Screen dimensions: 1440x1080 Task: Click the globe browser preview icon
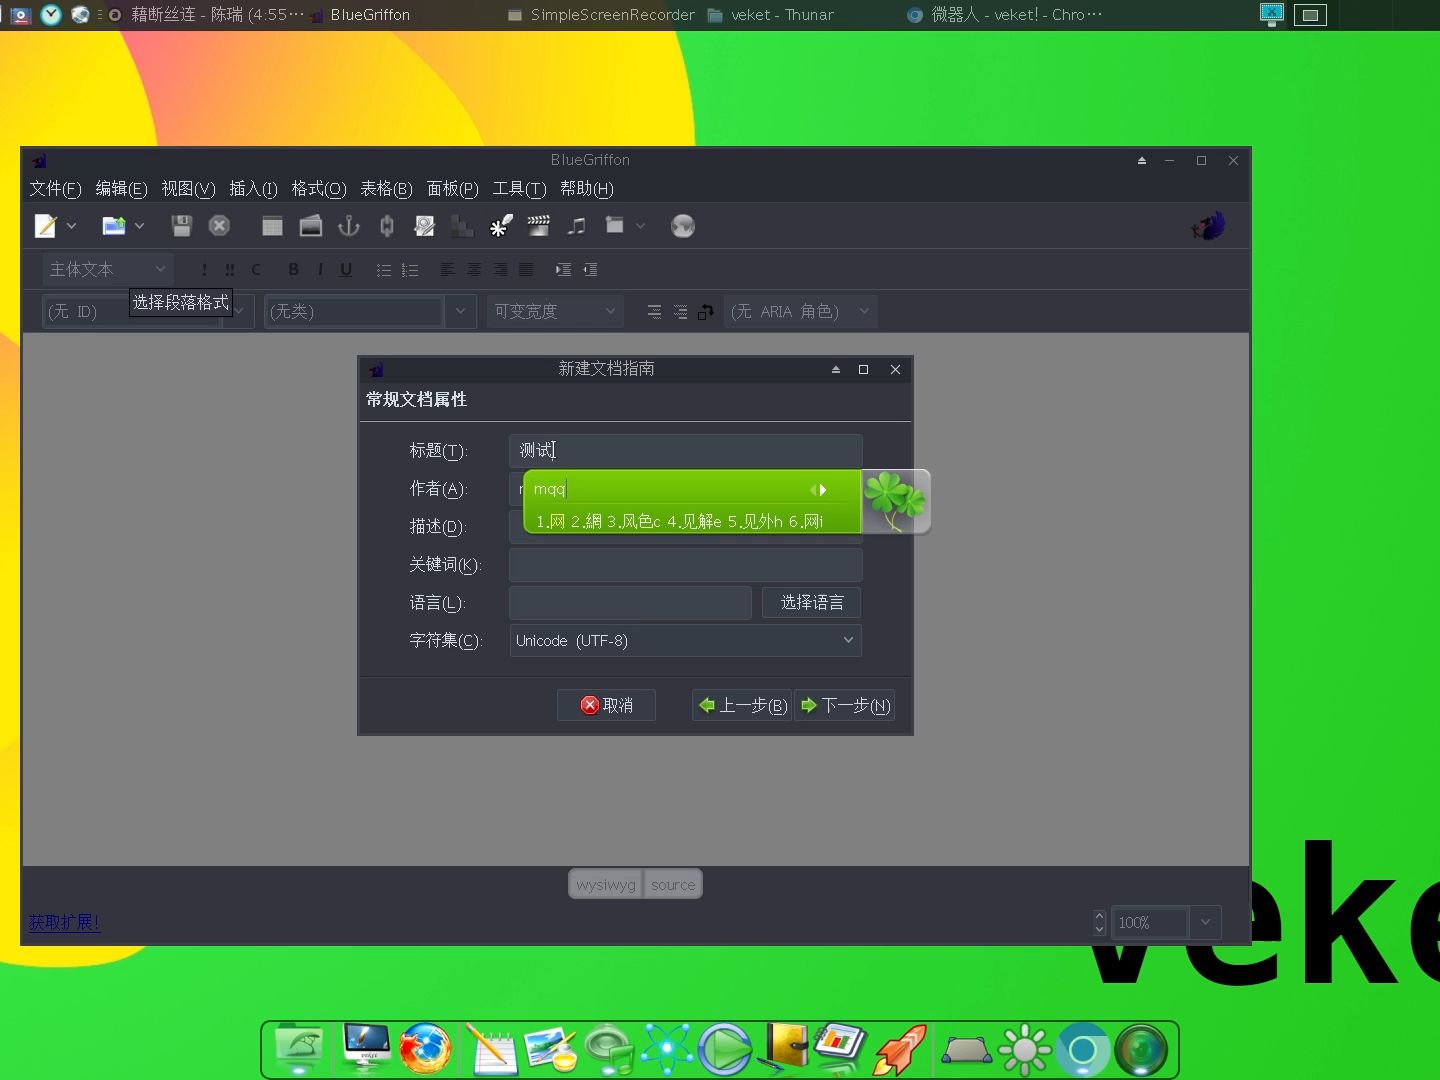point(683,225)
